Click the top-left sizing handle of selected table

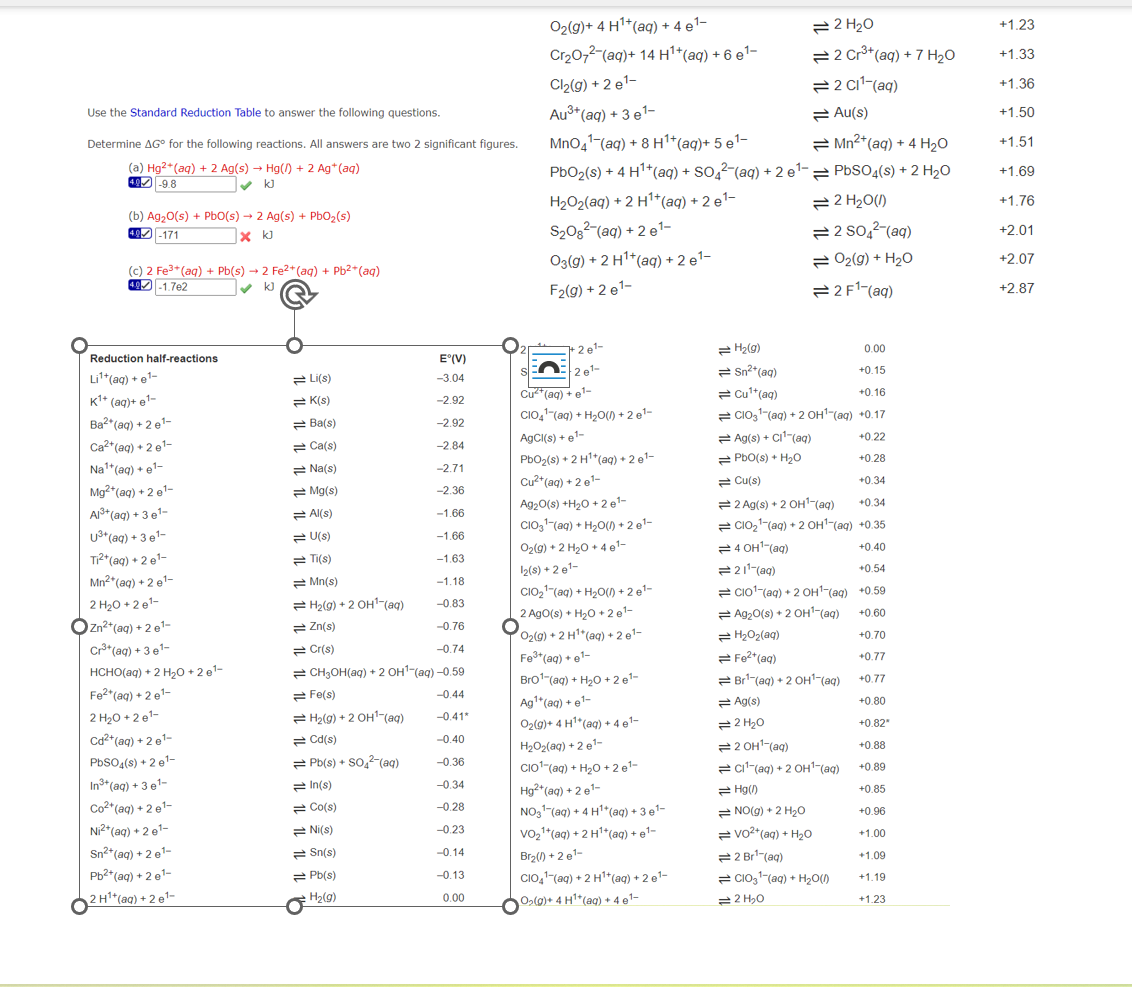click(79, 345)
